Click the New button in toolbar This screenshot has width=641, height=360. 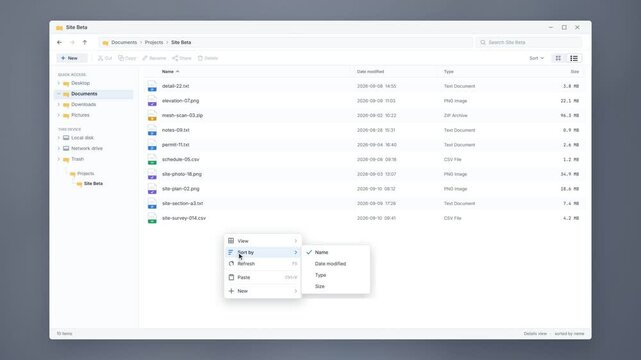(72, 58)
